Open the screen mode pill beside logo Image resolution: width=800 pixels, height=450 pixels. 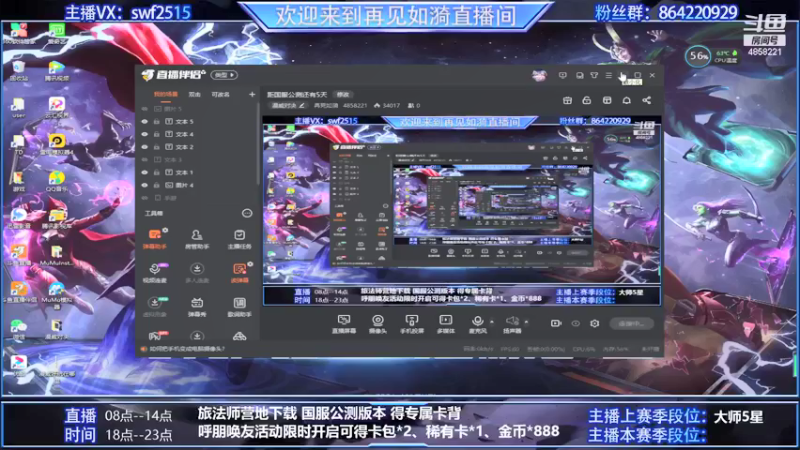[x=224, y=75]
